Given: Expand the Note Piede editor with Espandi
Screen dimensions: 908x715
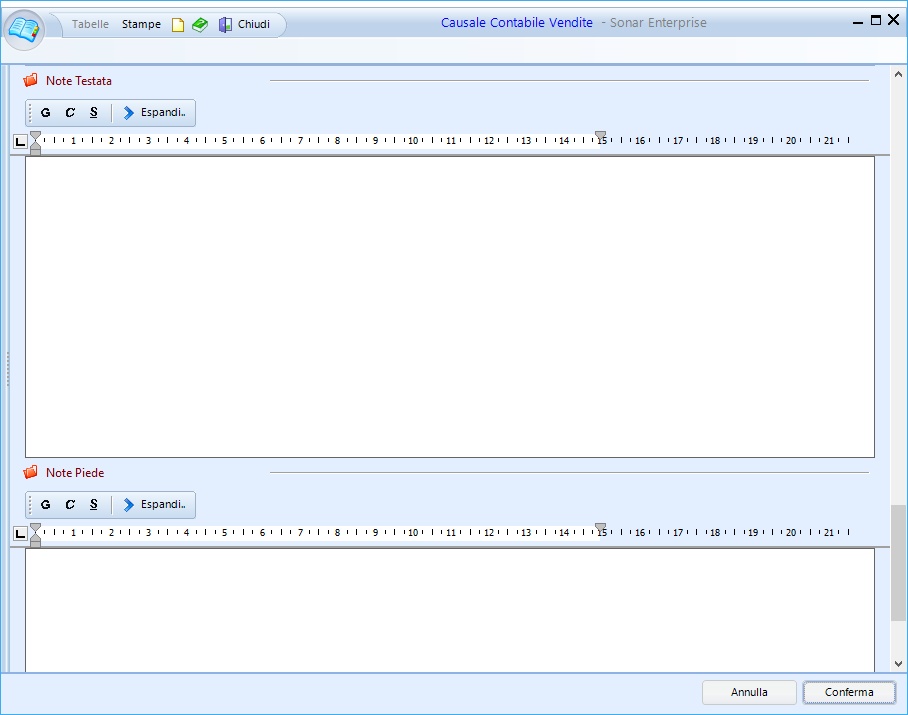Looking at the screenshot, I should (155, 505).
